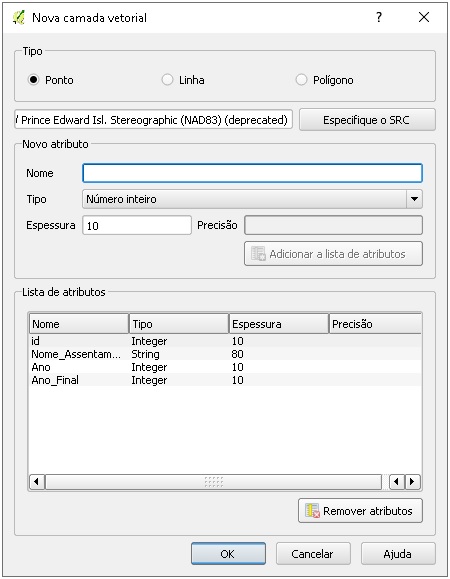Sort by the Tipo column header

coord(179,324)
